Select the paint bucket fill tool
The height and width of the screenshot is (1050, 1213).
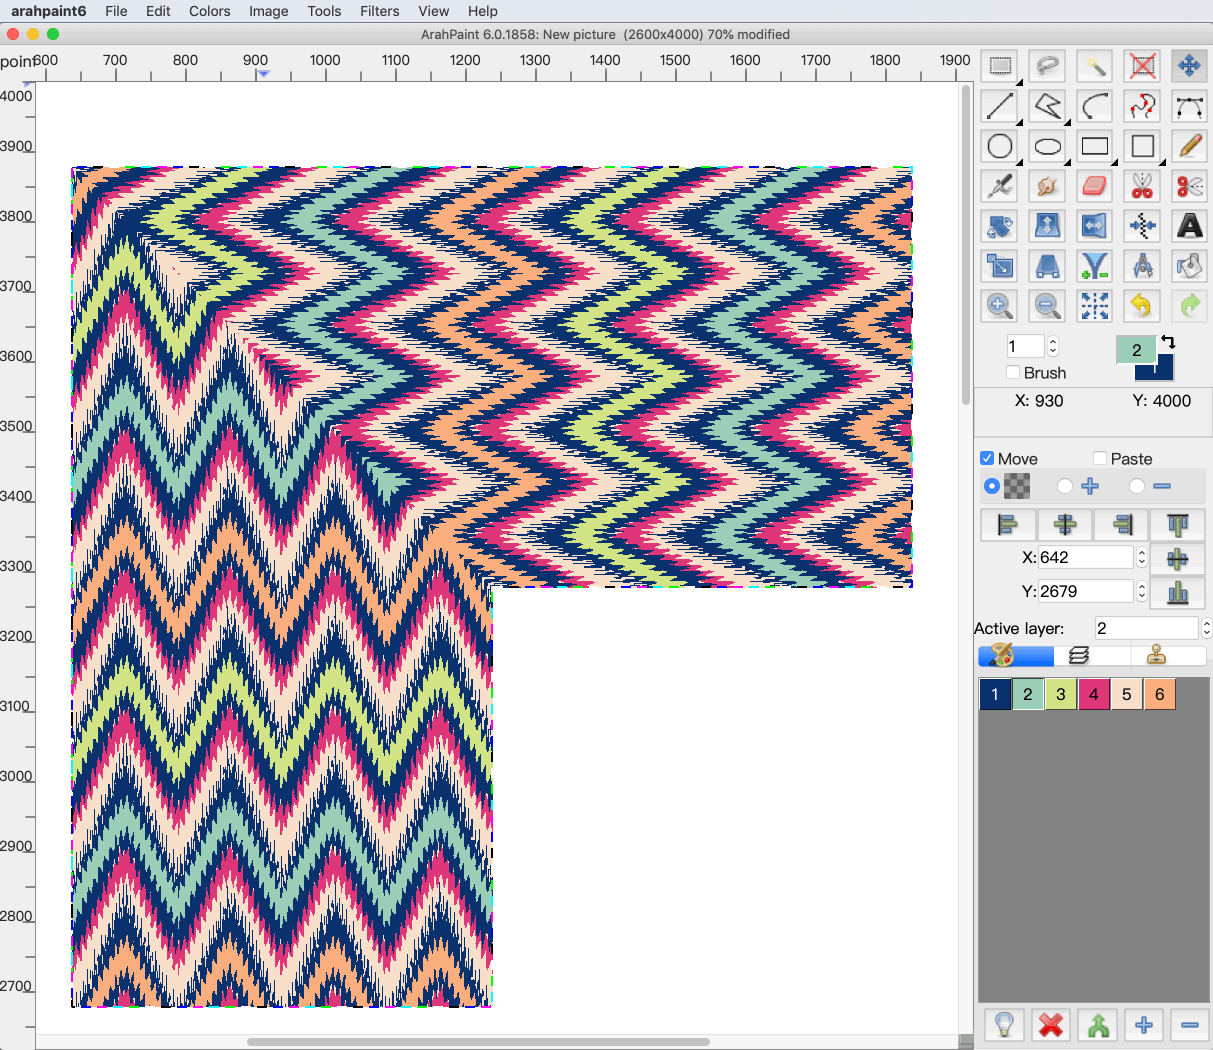[1190, 266]
